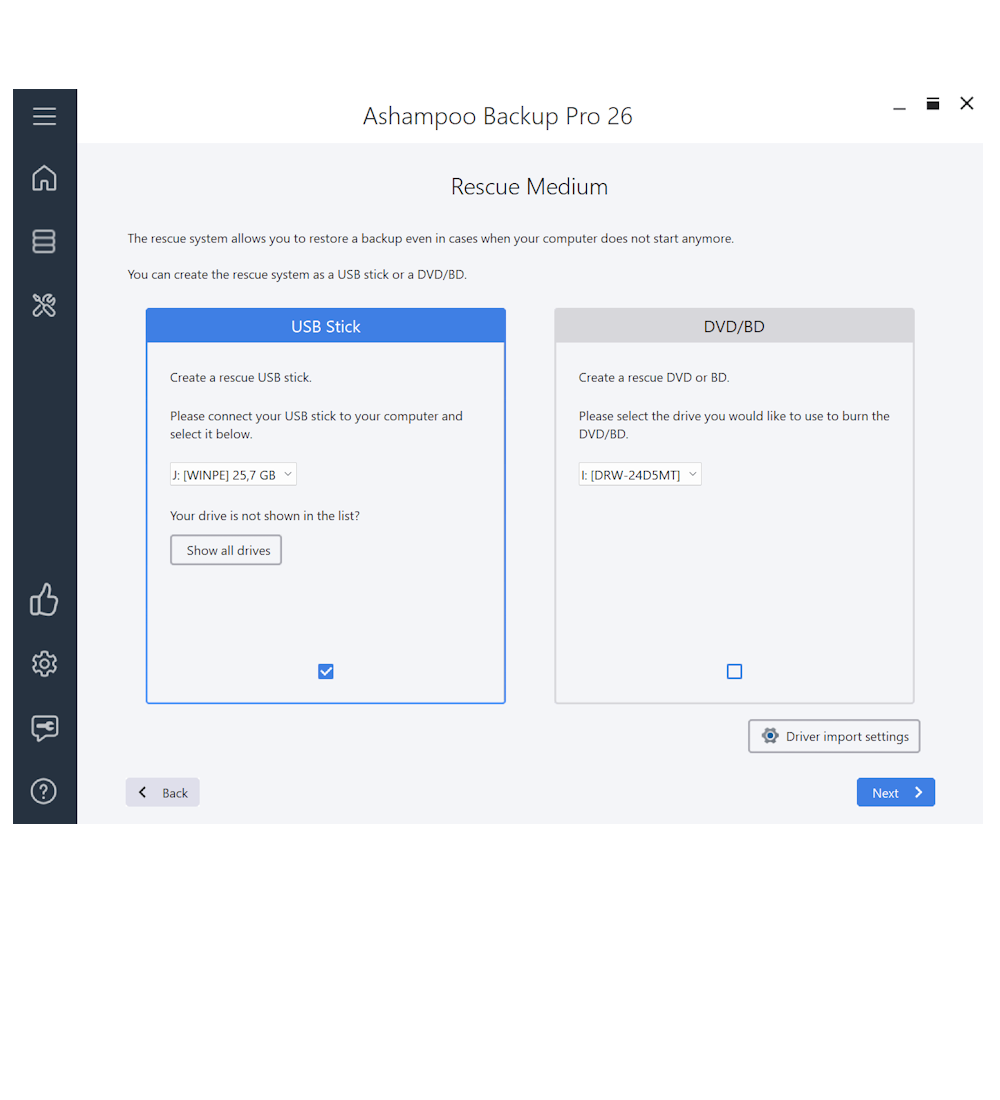This screenshot has width=1000, height=1100.
Task: Go back using the Back button
Action: pos(163,793)
